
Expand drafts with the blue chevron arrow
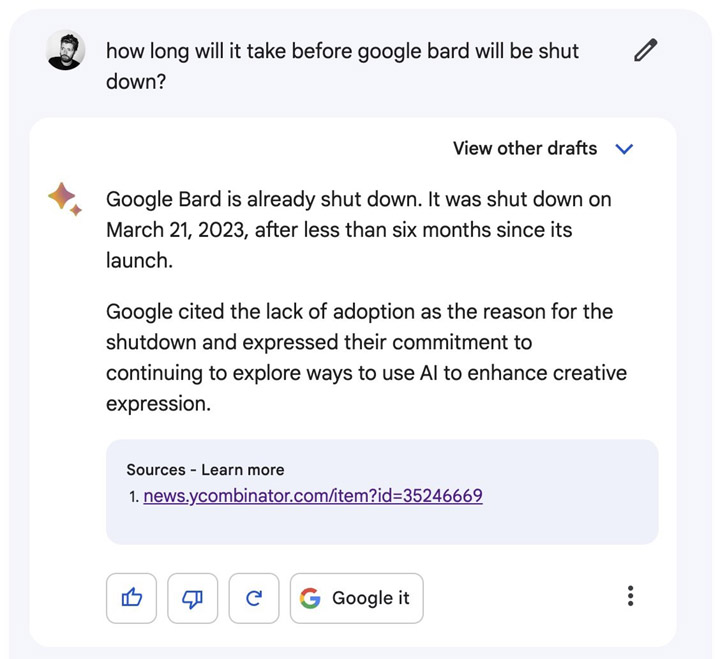[x=625, y=149]
